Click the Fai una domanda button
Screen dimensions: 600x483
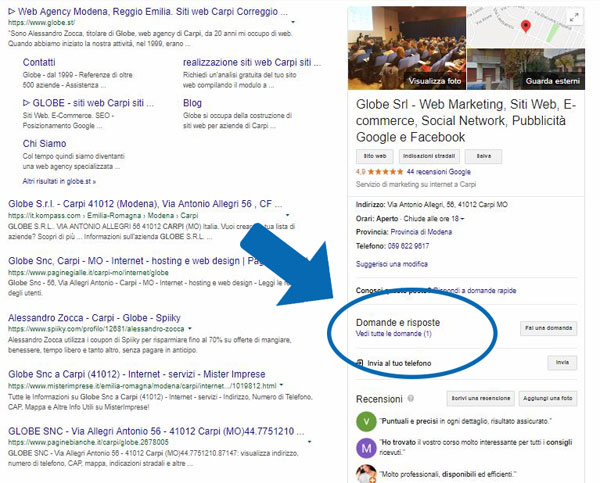pyautogui.click(x=548, y=328)
